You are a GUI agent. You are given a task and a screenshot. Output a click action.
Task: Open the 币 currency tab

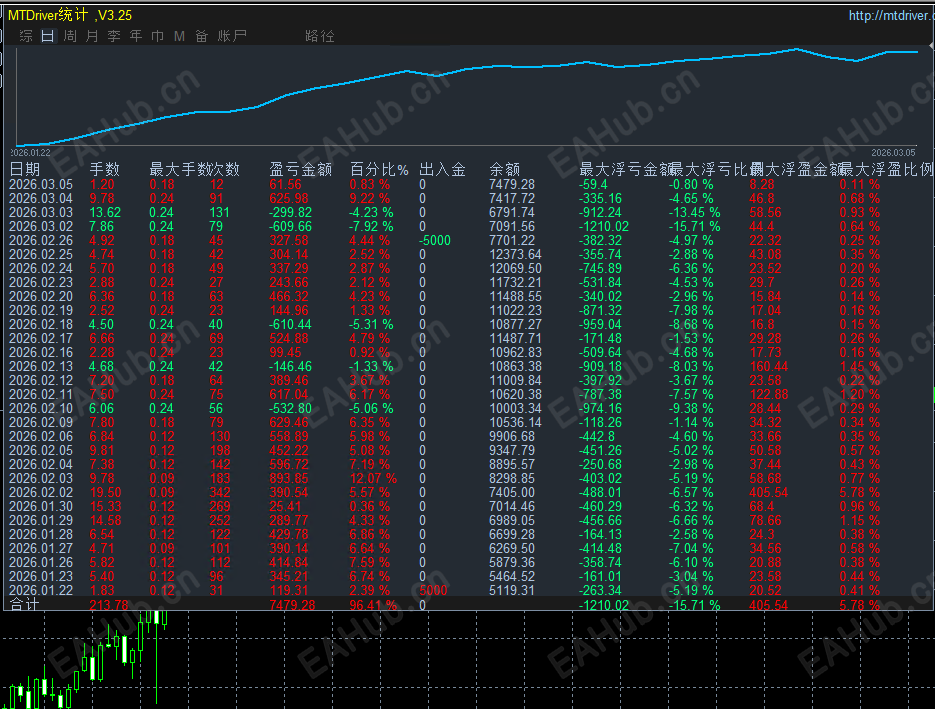click(x=157, y=36)
